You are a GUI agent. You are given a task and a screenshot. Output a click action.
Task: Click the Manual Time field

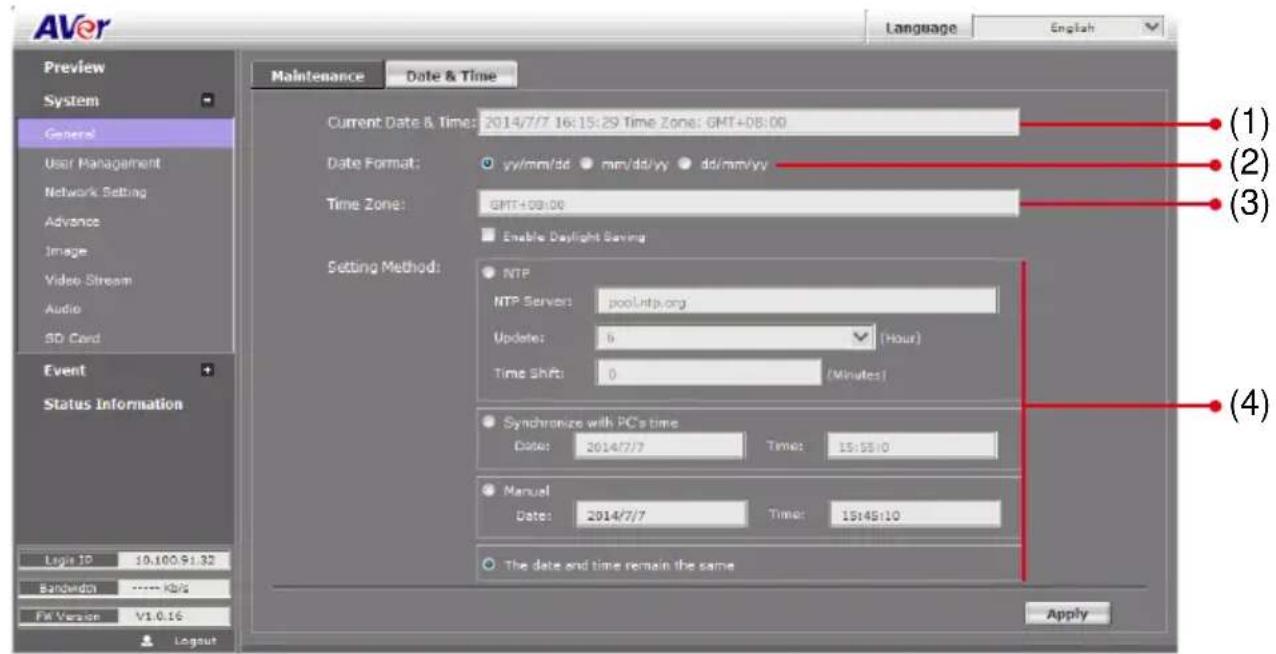click(914, 516)
